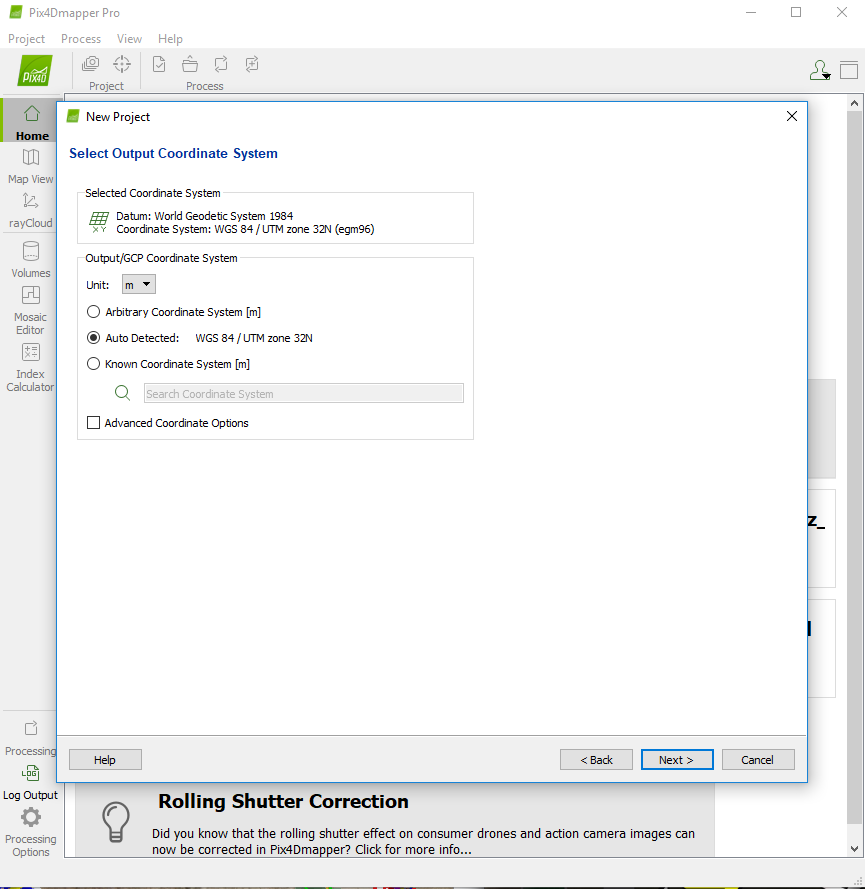Screen dimensions: 865x889
Task: Switch to rayCloud view
Action: click(x=31, y=202)
